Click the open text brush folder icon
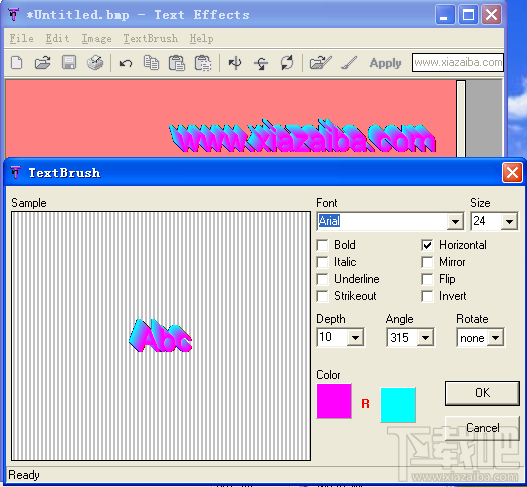The image size is (527, 487). tap(321, 63)
